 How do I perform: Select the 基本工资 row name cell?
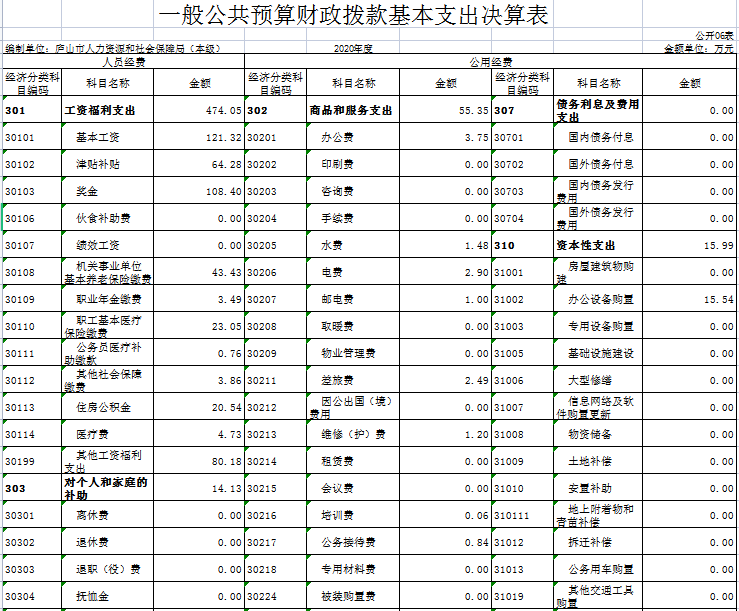click(x=106, y=137)
